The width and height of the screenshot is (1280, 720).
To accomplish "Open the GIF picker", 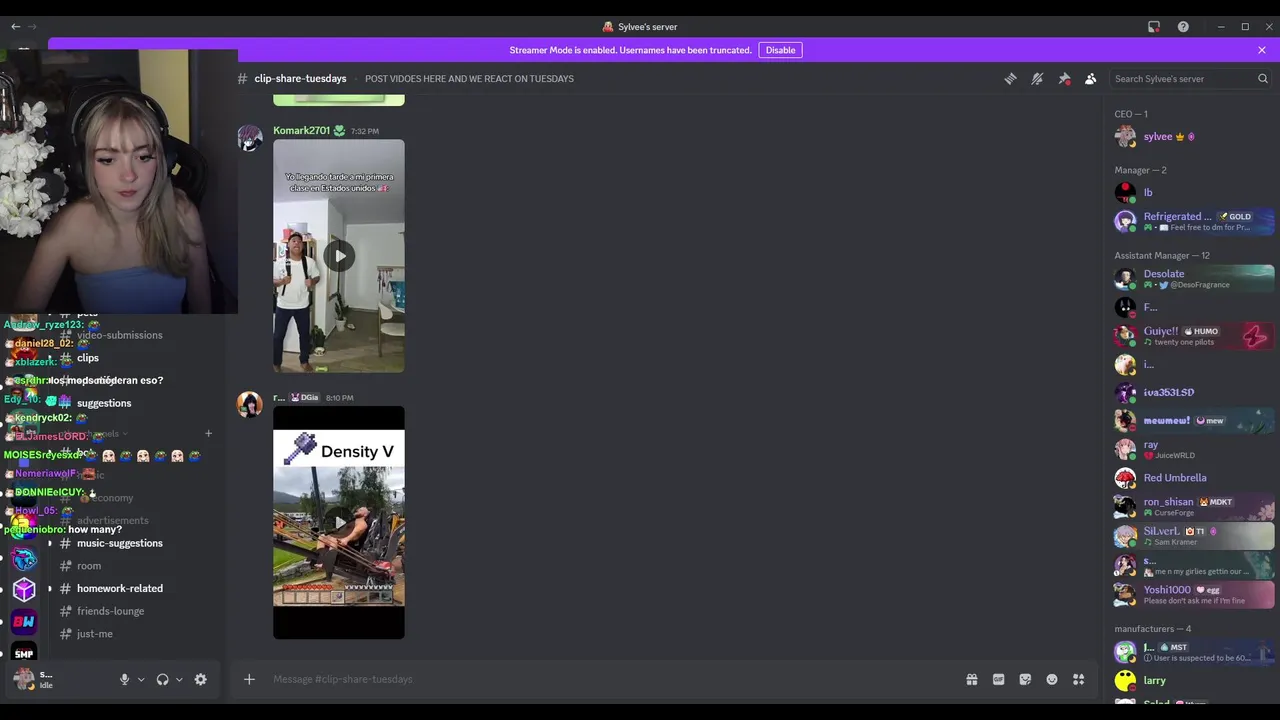I will click(x=998, y=679).
